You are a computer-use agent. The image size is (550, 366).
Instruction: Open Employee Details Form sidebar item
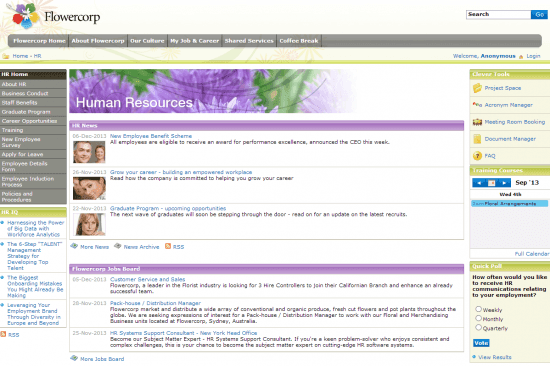33,166
